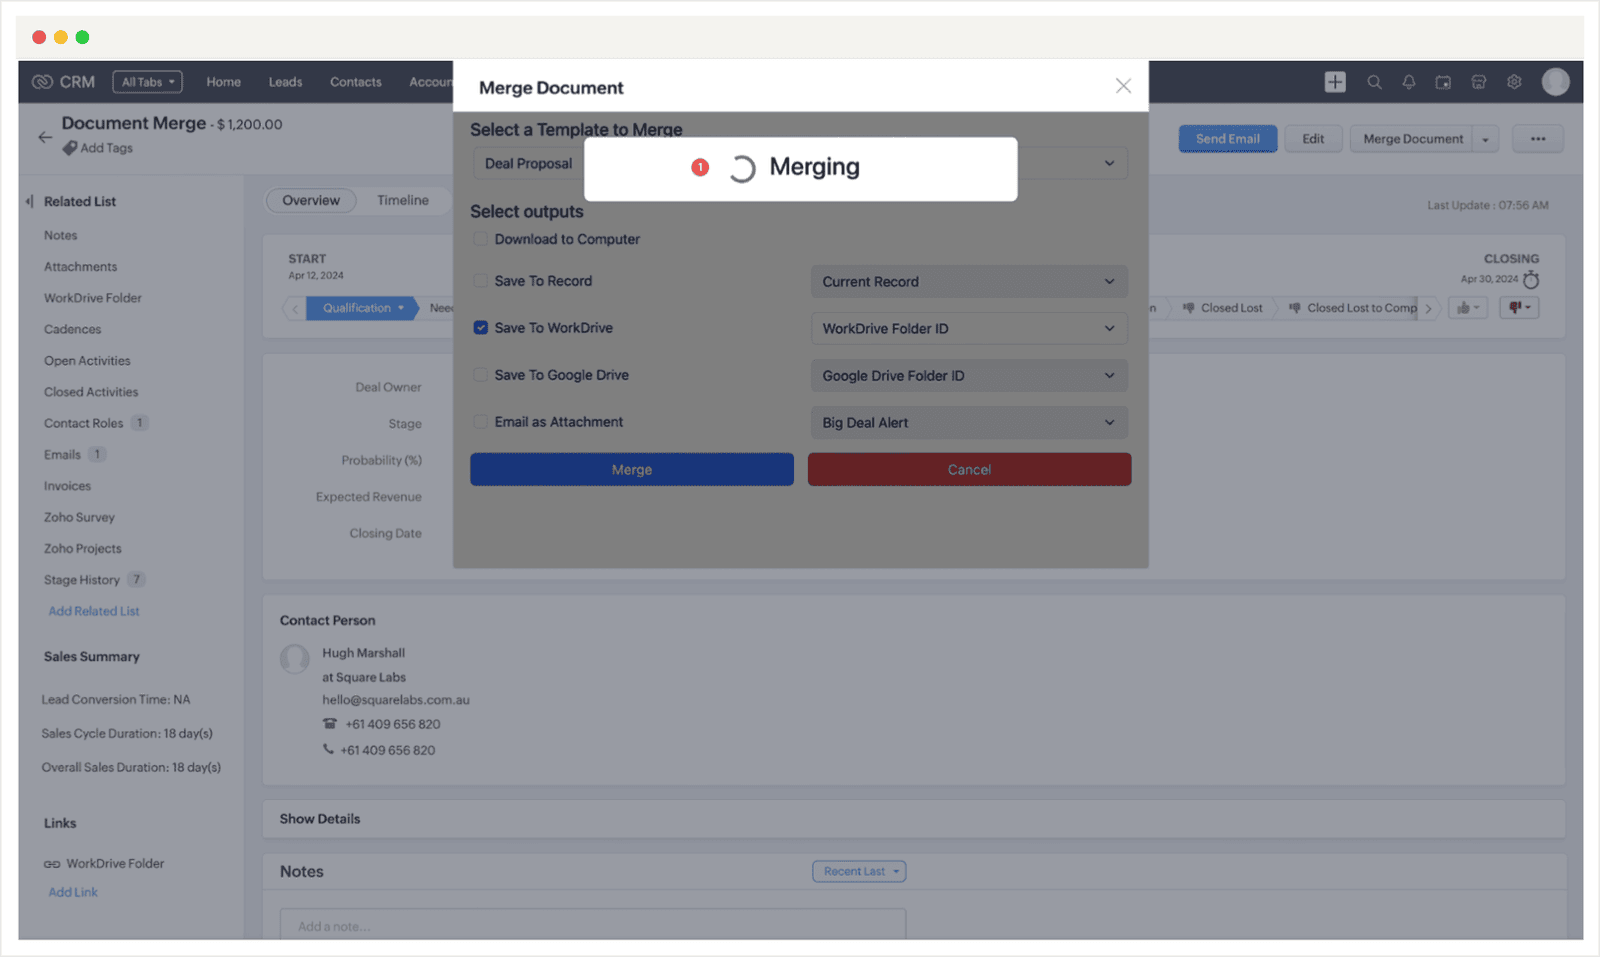Click the Add Related List link
The image size is (1600, 957).
94,611
